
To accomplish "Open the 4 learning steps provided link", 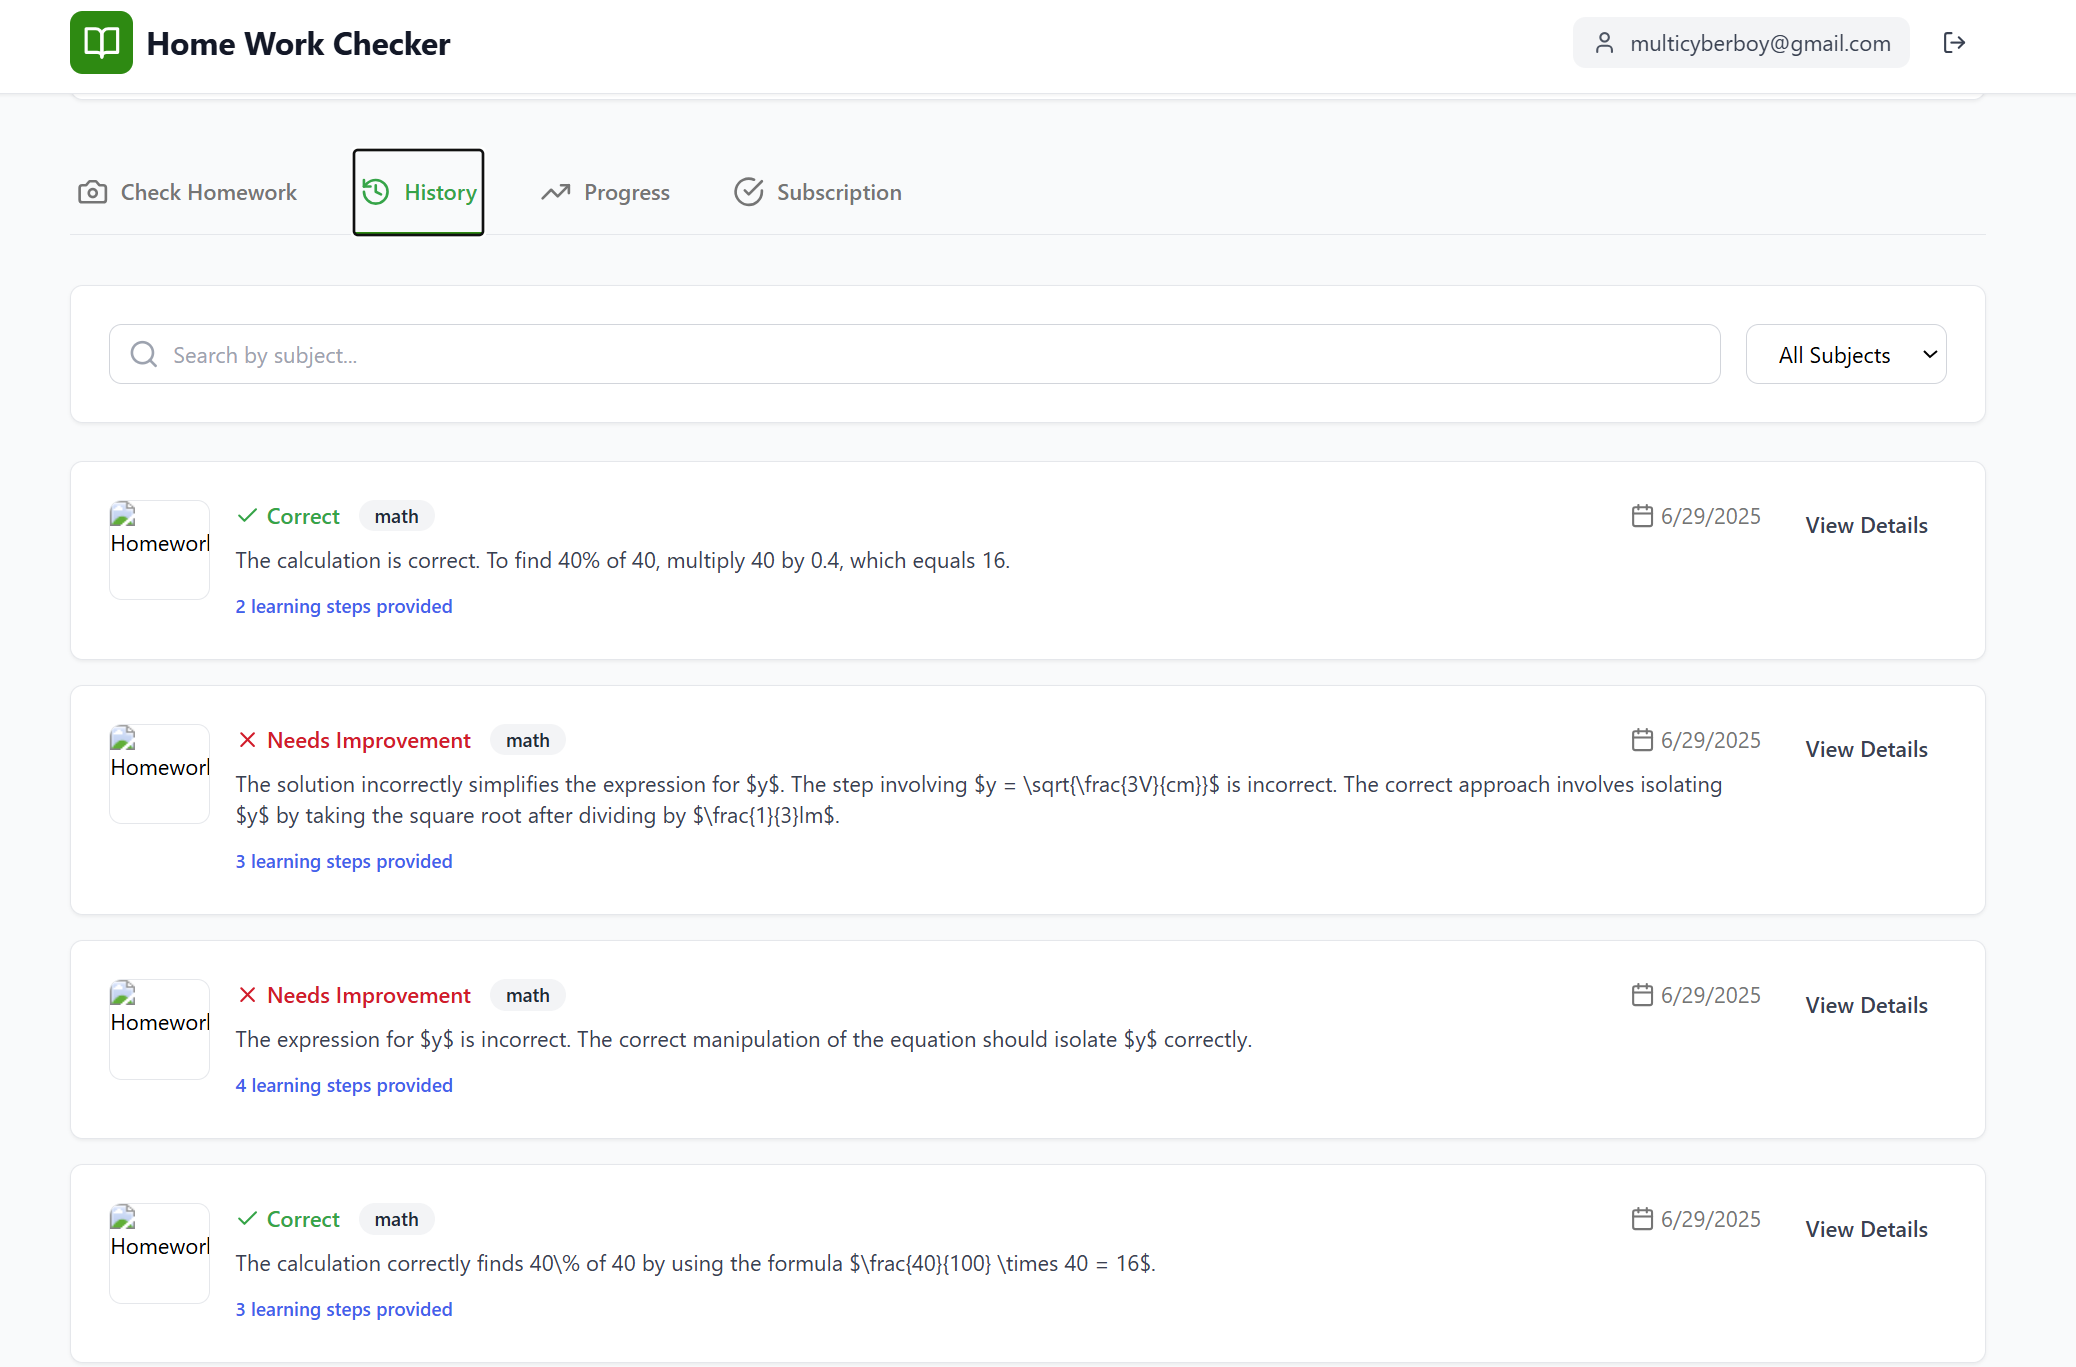I will (344, 1086).
